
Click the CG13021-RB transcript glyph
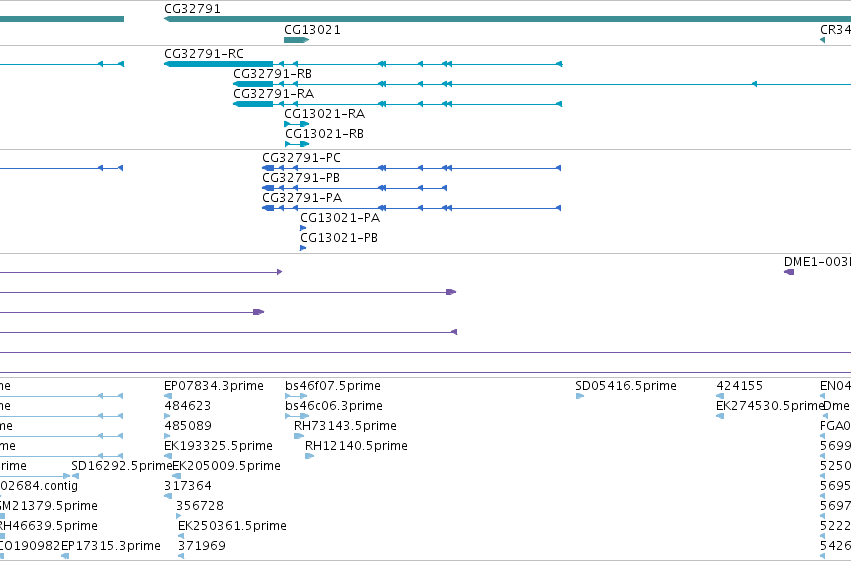pos(297,144)
